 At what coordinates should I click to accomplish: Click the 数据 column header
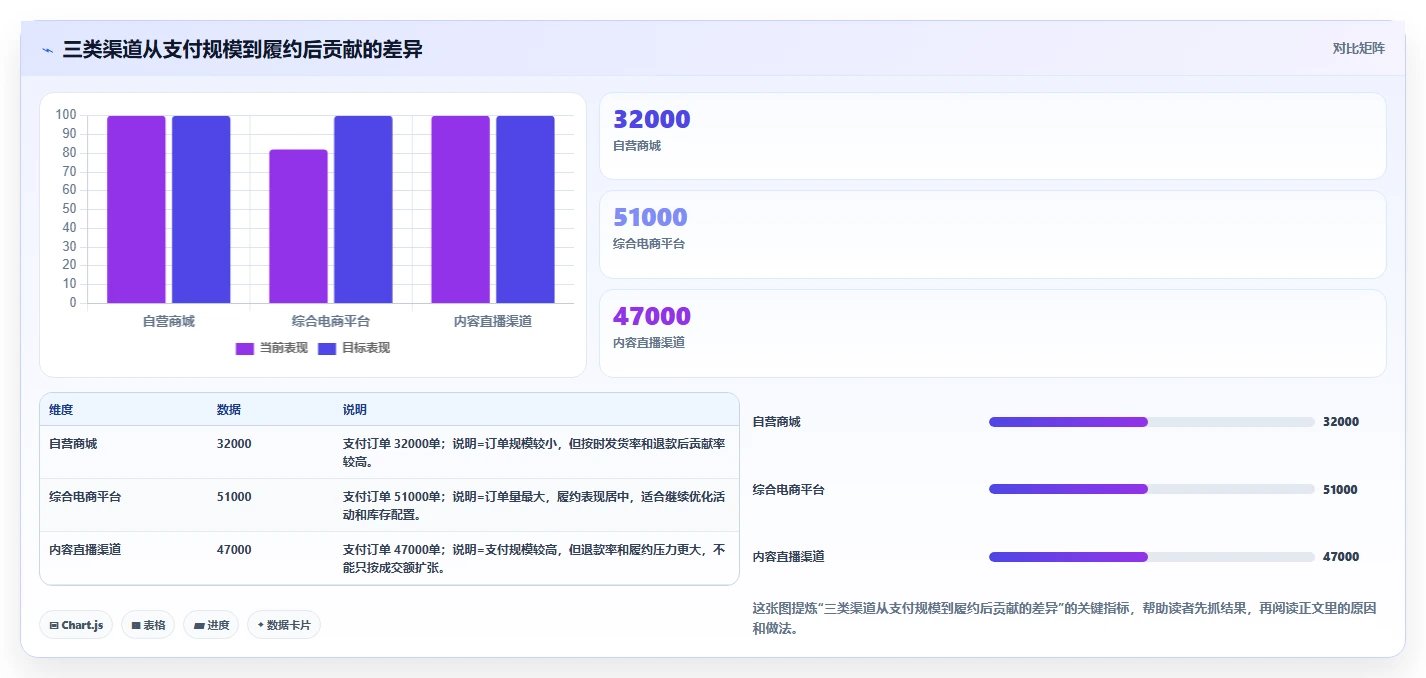(x=228, y=410)
